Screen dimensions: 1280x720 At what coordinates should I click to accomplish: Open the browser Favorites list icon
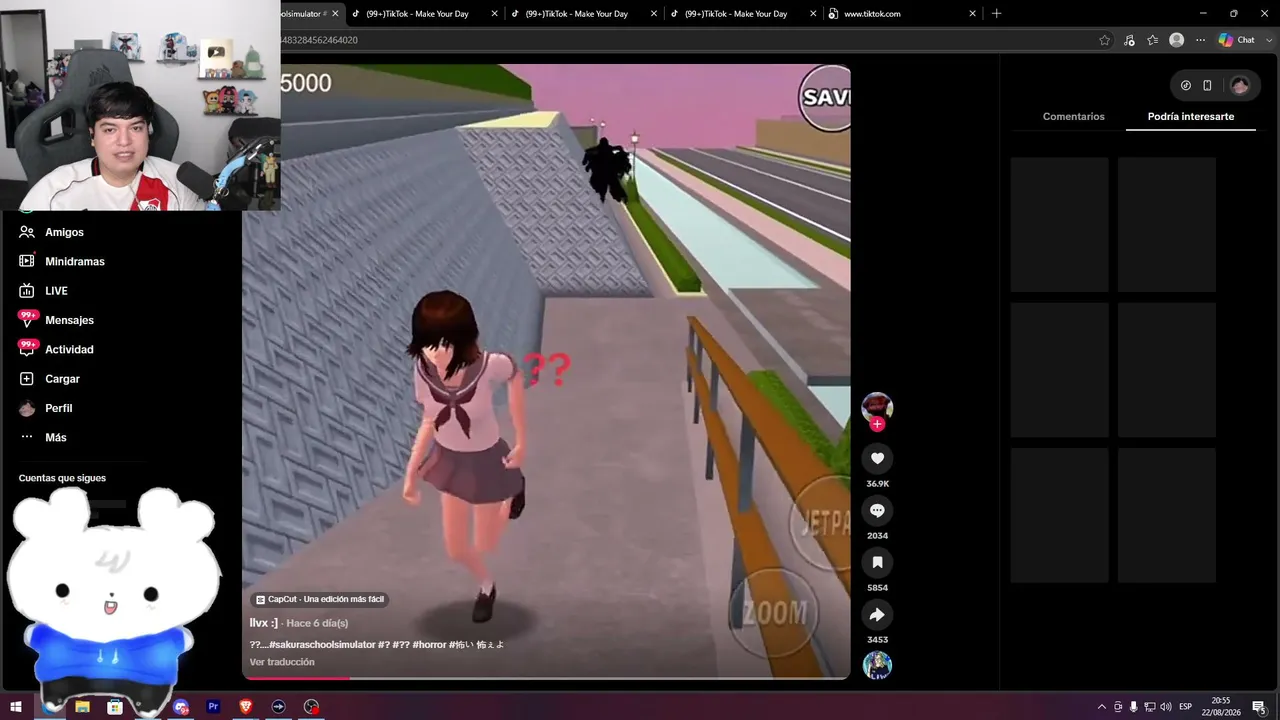[1153, 40]
